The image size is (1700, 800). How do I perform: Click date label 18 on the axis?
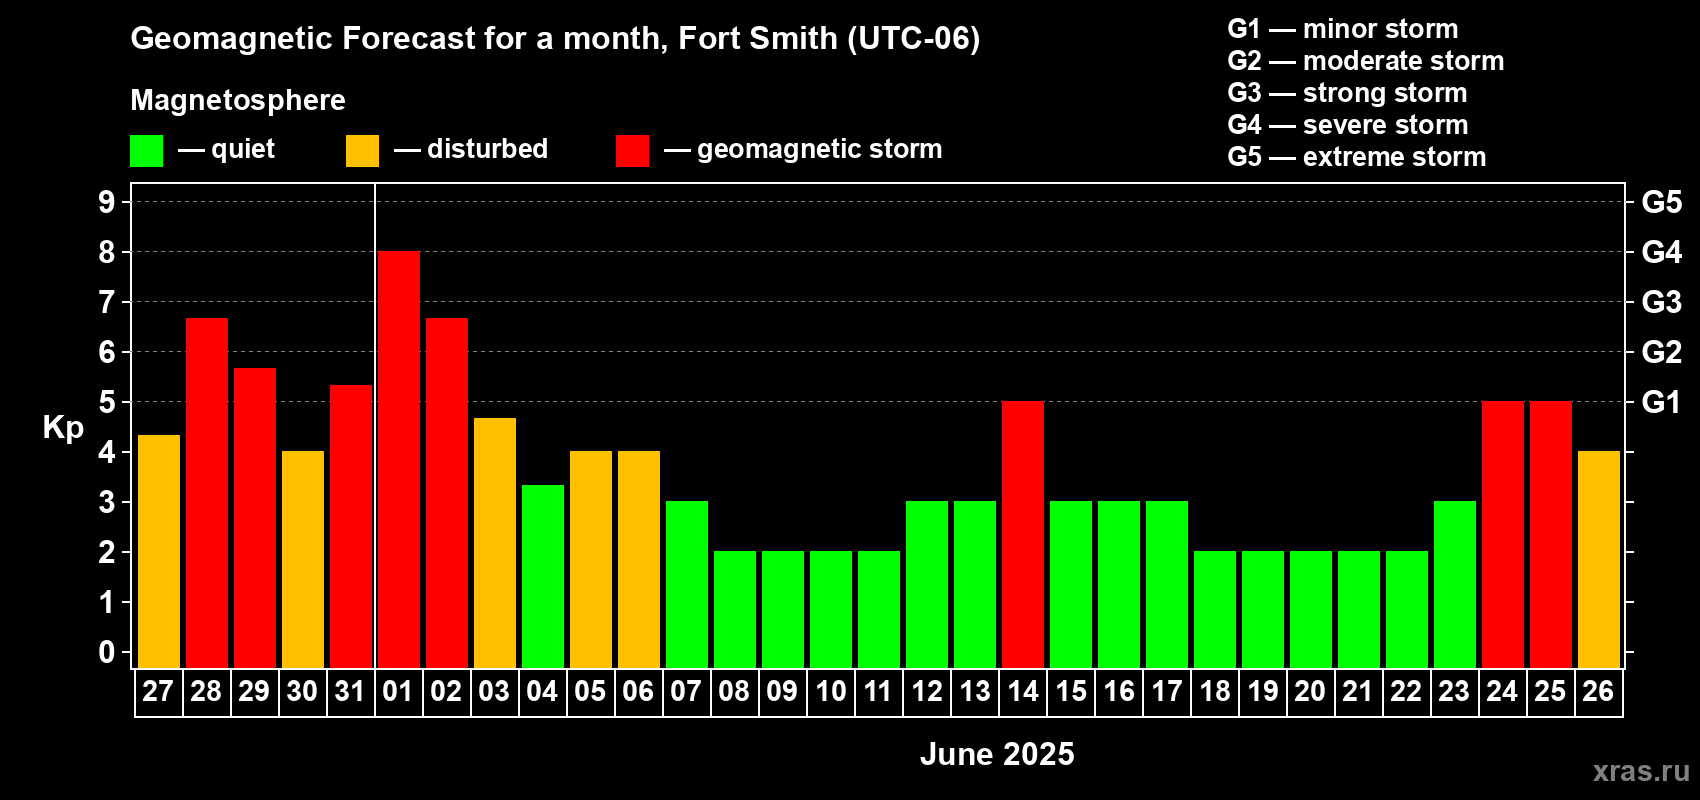[1215, 692]
